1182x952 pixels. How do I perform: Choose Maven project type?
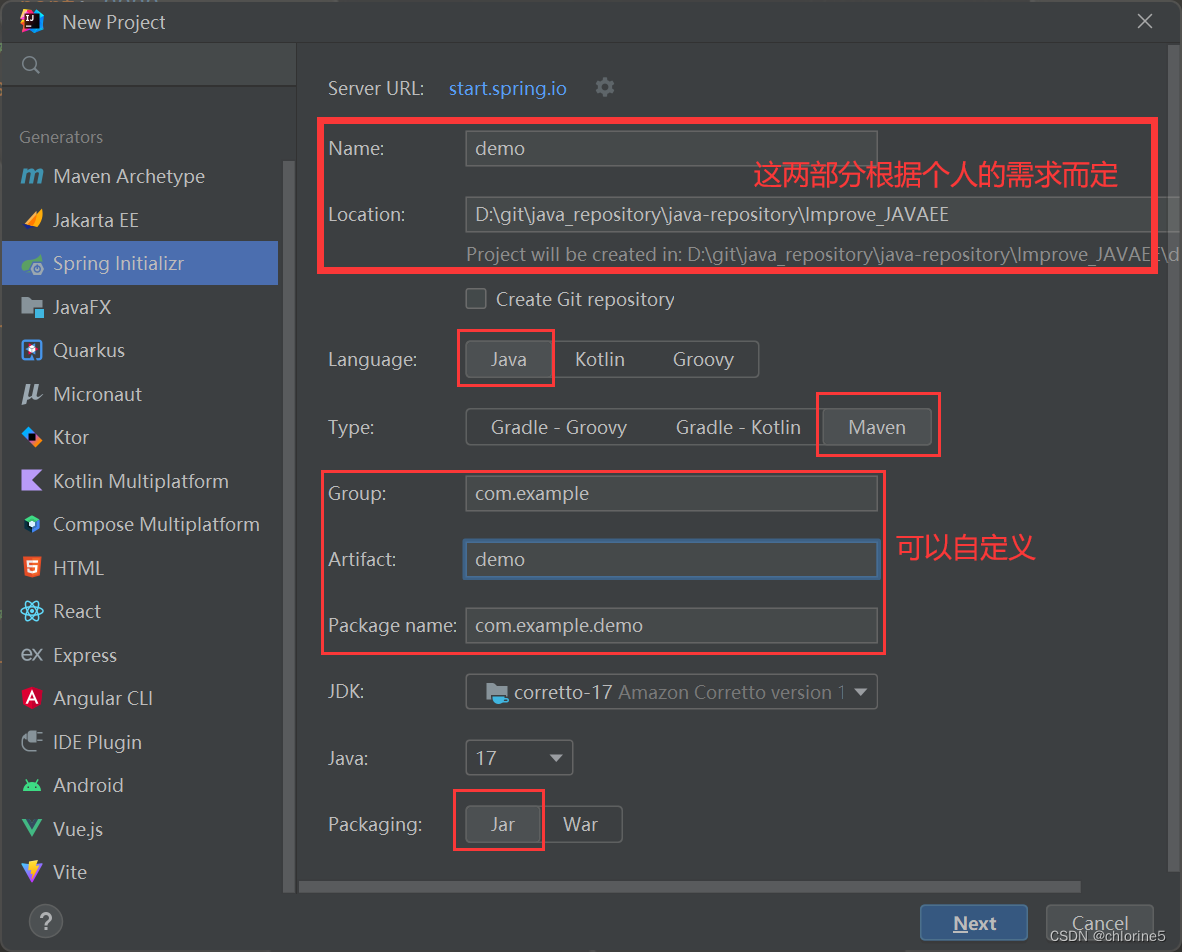(877, 427)
